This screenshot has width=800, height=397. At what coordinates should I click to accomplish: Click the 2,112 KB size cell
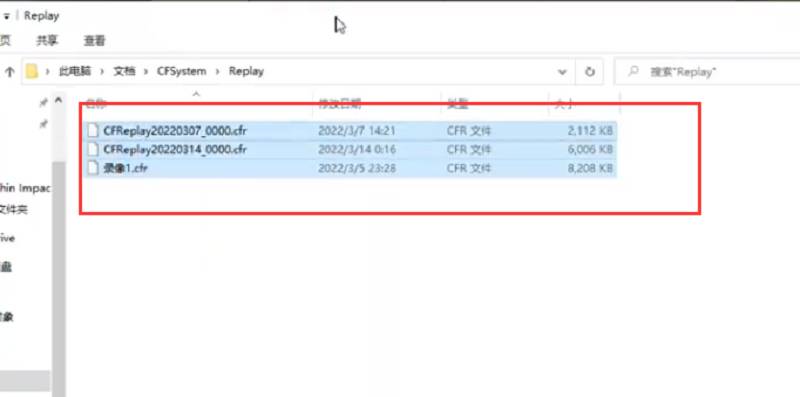(590, 131)
